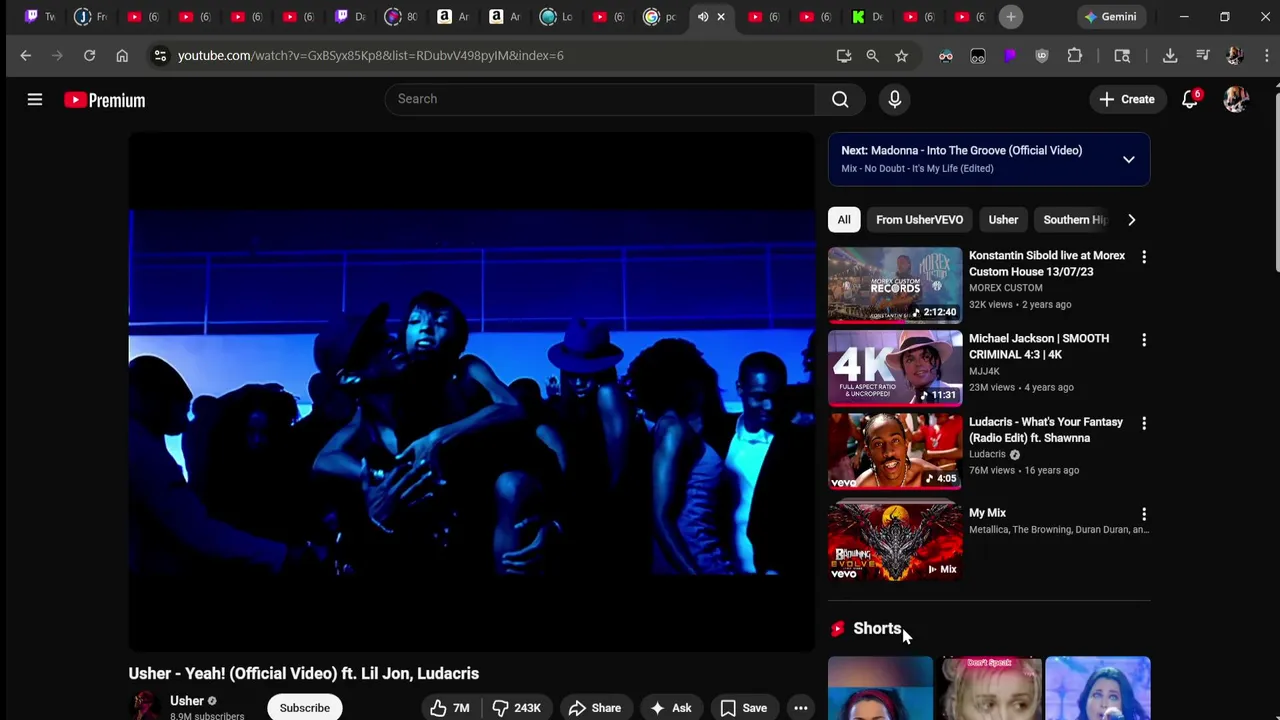Subscribe to the Usher channel
The width and height of the screenshot is (1280, 720).
click(305, 708)
